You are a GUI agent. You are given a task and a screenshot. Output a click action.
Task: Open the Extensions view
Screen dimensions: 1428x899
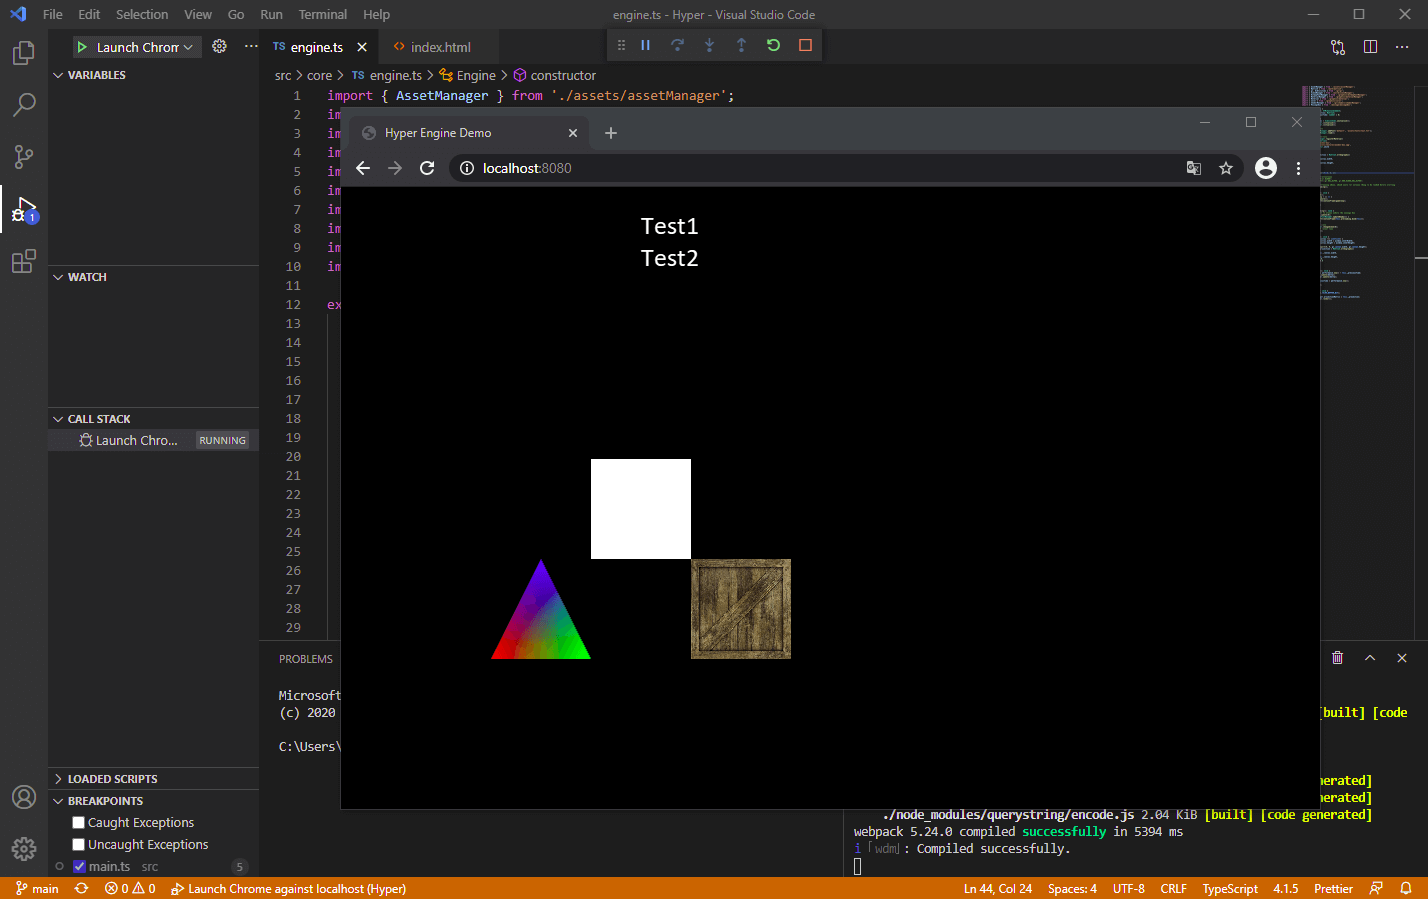tap(24, 262)
